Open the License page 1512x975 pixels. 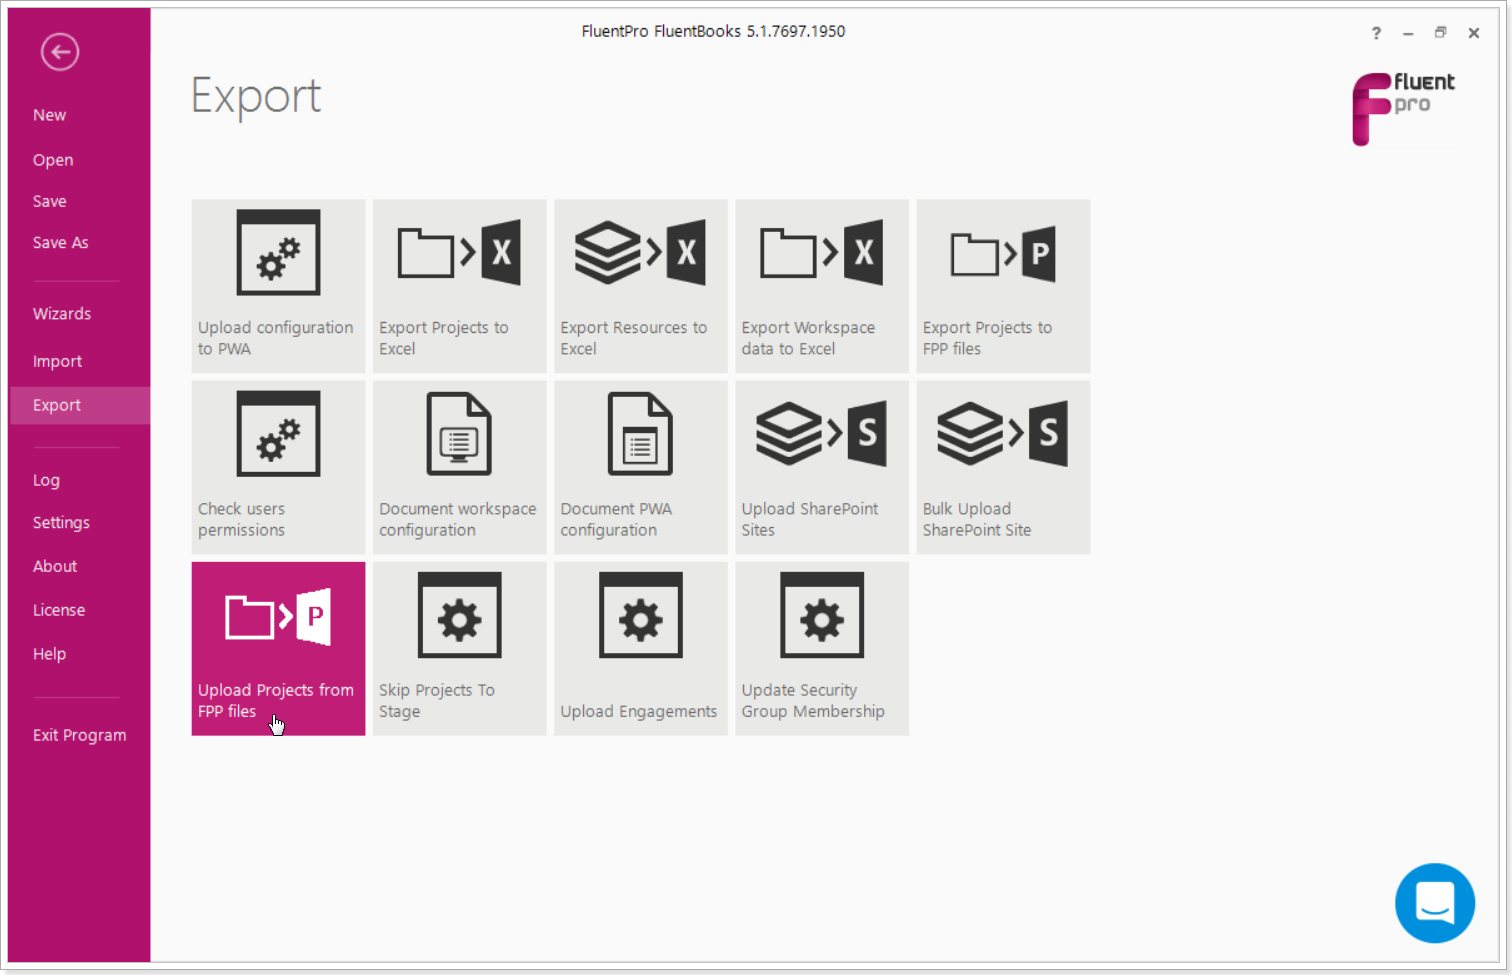tap(59, 609)
